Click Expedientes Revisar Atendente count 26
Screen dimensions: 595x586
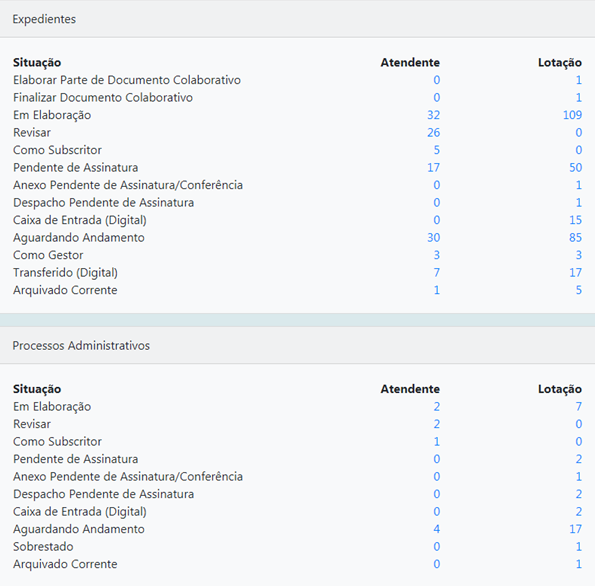[x=433, y=132]
